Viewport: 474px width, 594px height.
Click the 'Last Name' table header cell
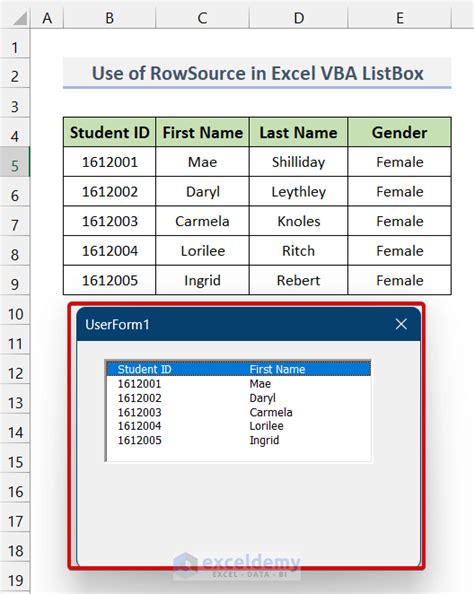coord(299,132)
